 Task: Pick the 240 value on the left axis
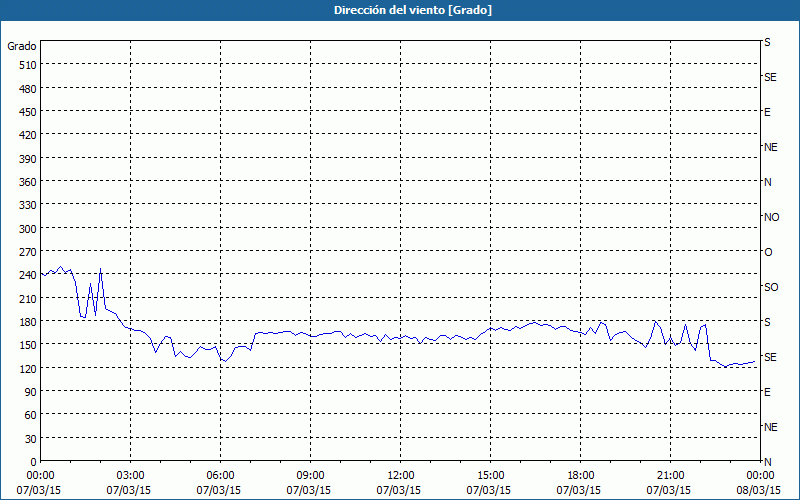[29, 276]
